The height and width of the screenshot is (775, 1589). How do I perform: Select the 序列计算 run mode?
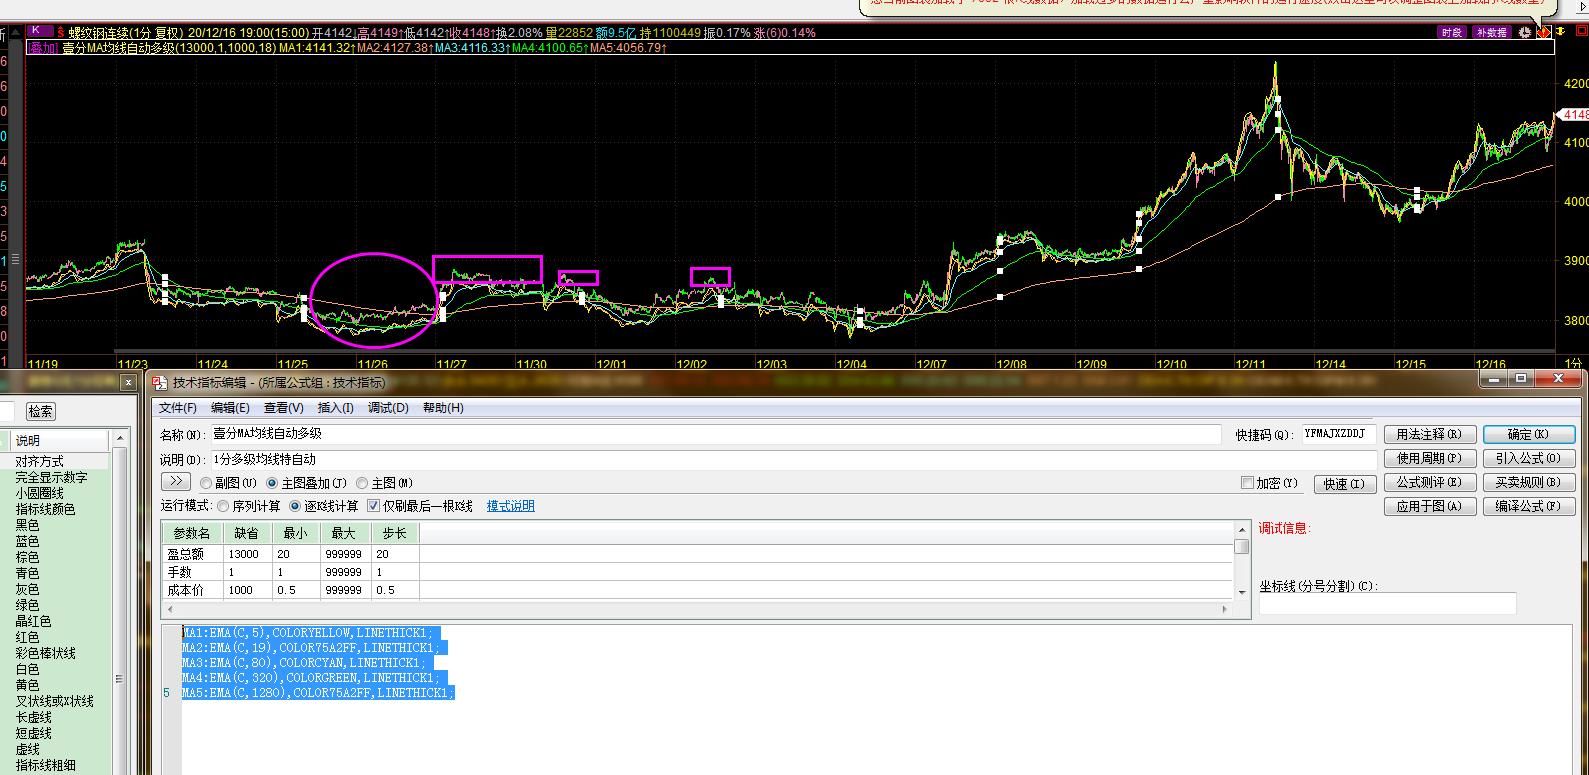tap(224, 506)
